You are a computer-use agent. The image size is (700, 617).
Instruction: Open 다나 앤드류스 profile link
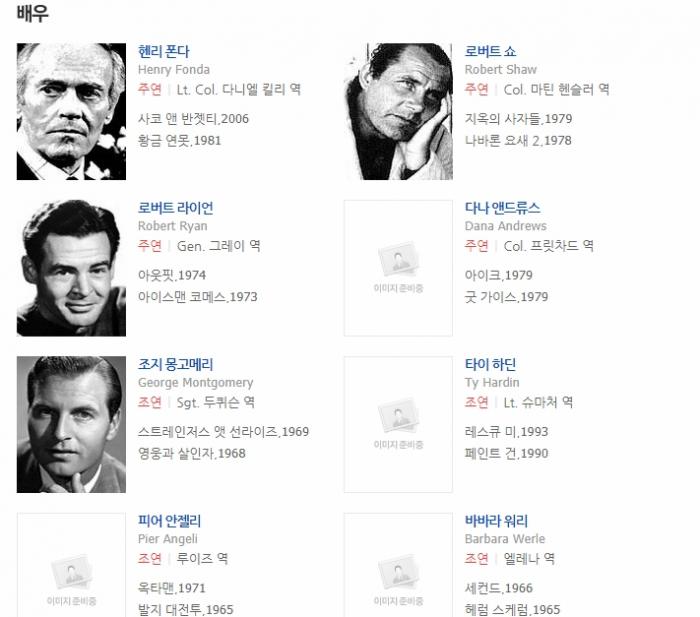(502, 208)
